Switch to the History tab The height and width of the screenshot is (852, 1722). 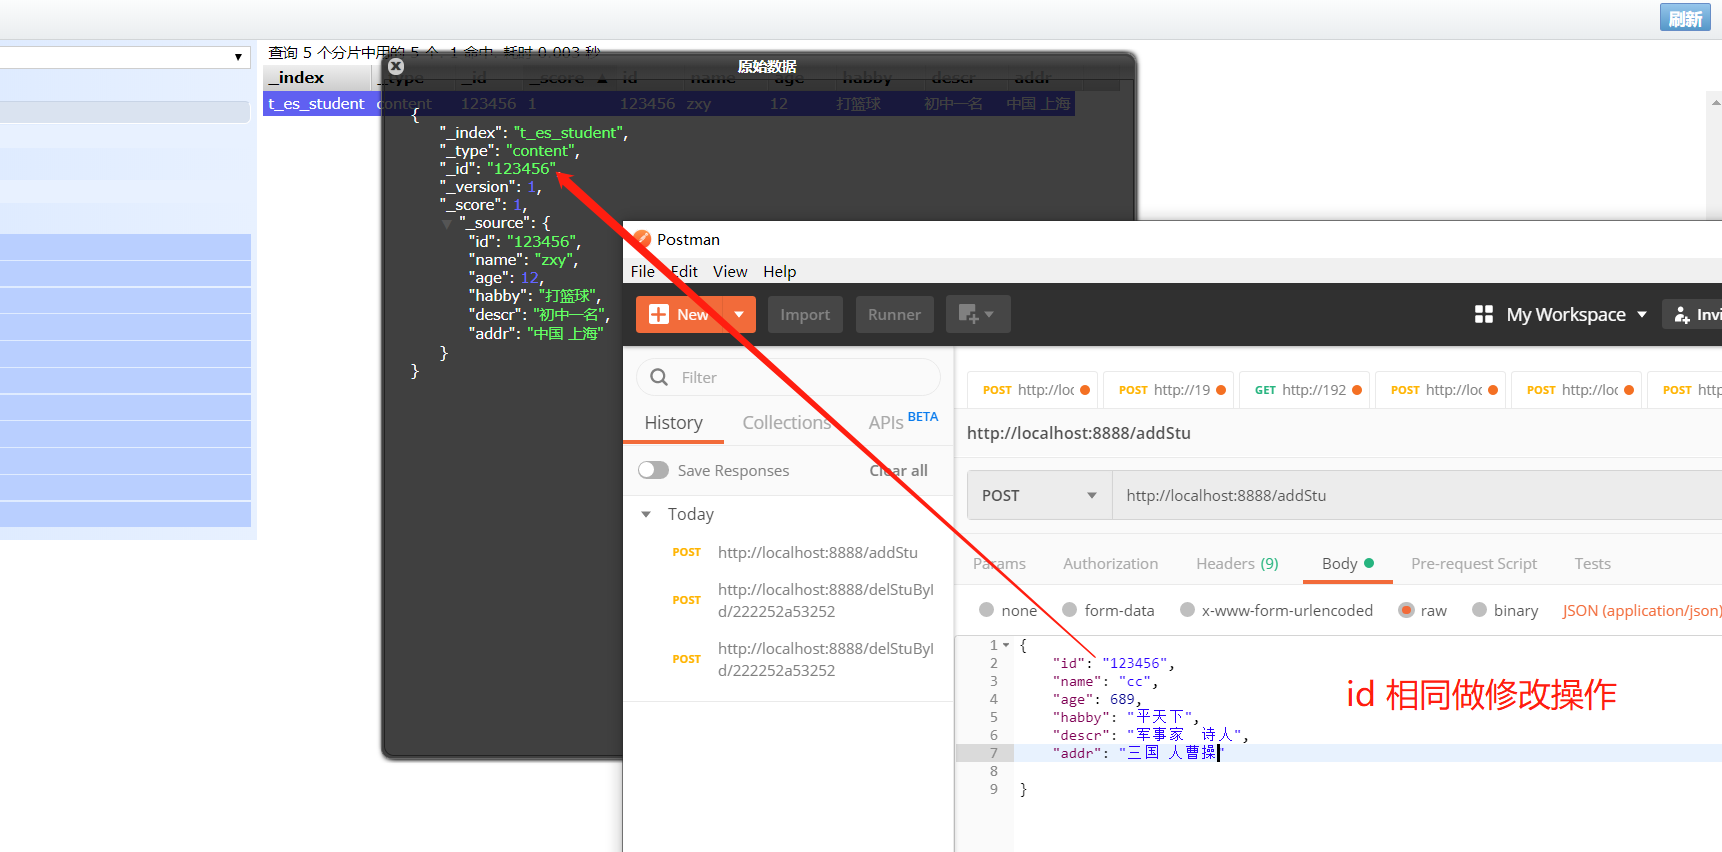tap(673, 423)
